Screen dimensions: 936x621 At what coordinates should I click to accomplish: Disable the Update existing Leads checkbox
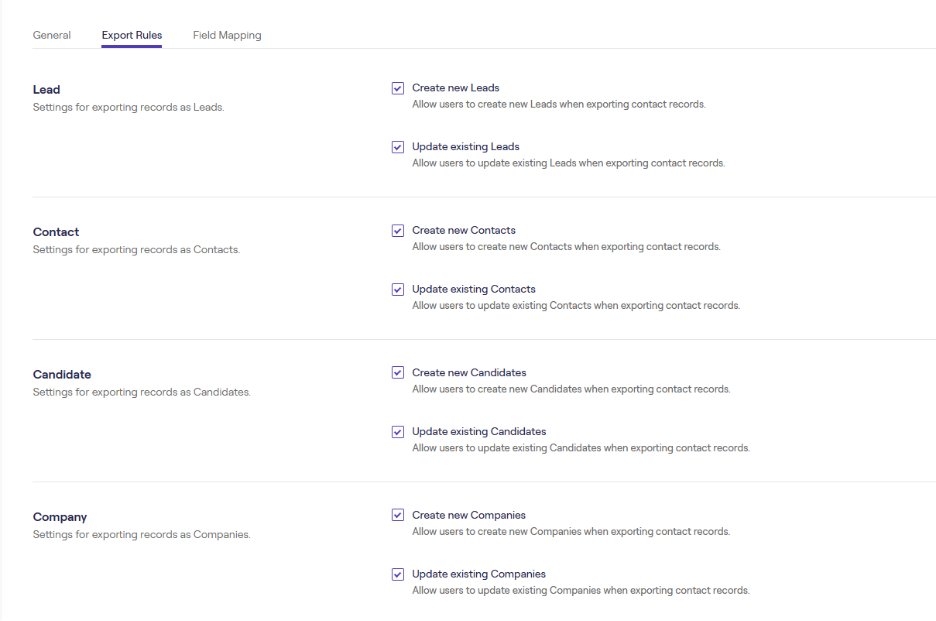coord(398,147)
